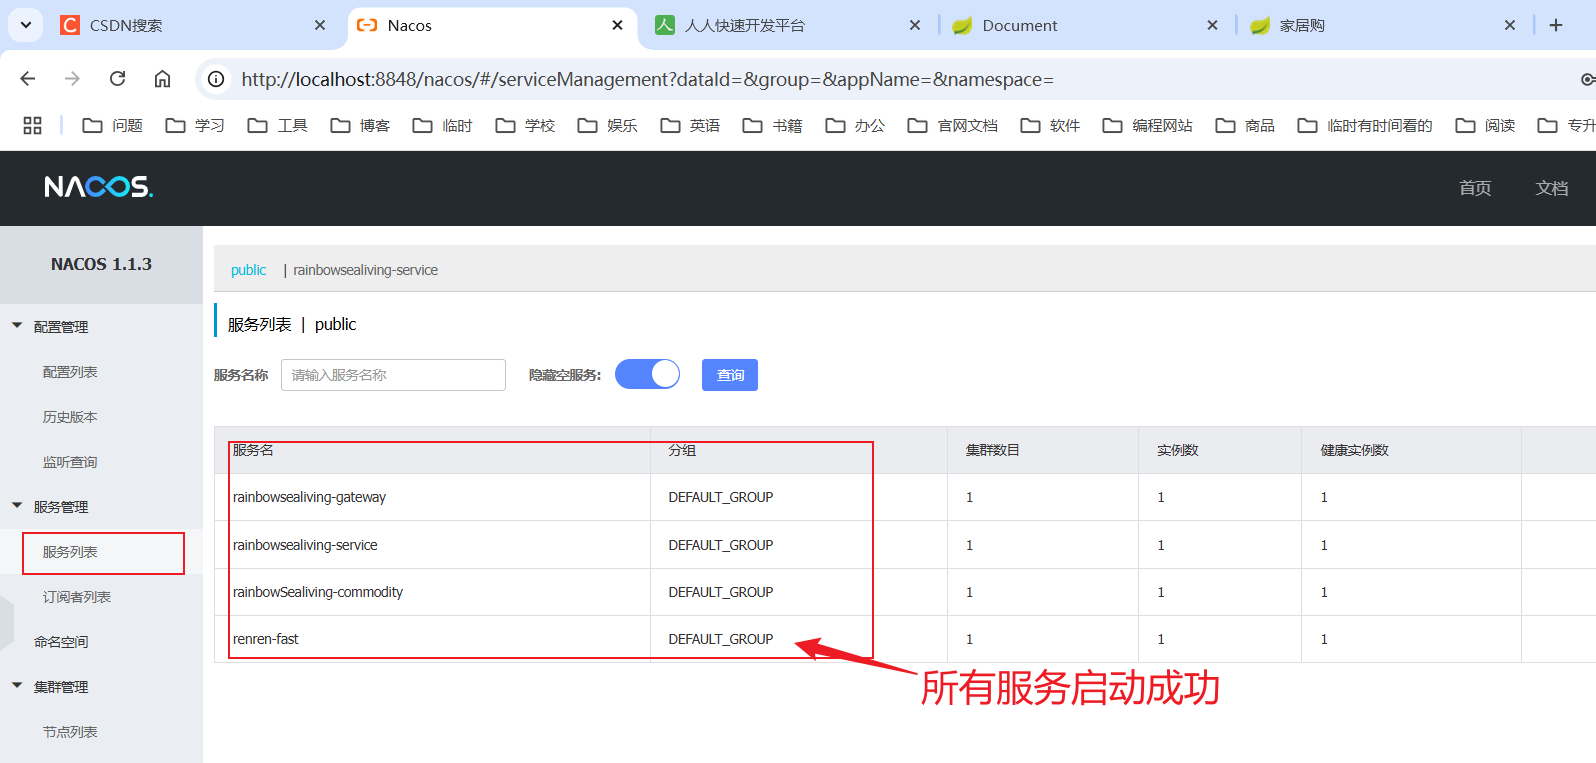Click the renren-fast service name
Viewport: 1596px width, 763px height.
tap(266, 639)
